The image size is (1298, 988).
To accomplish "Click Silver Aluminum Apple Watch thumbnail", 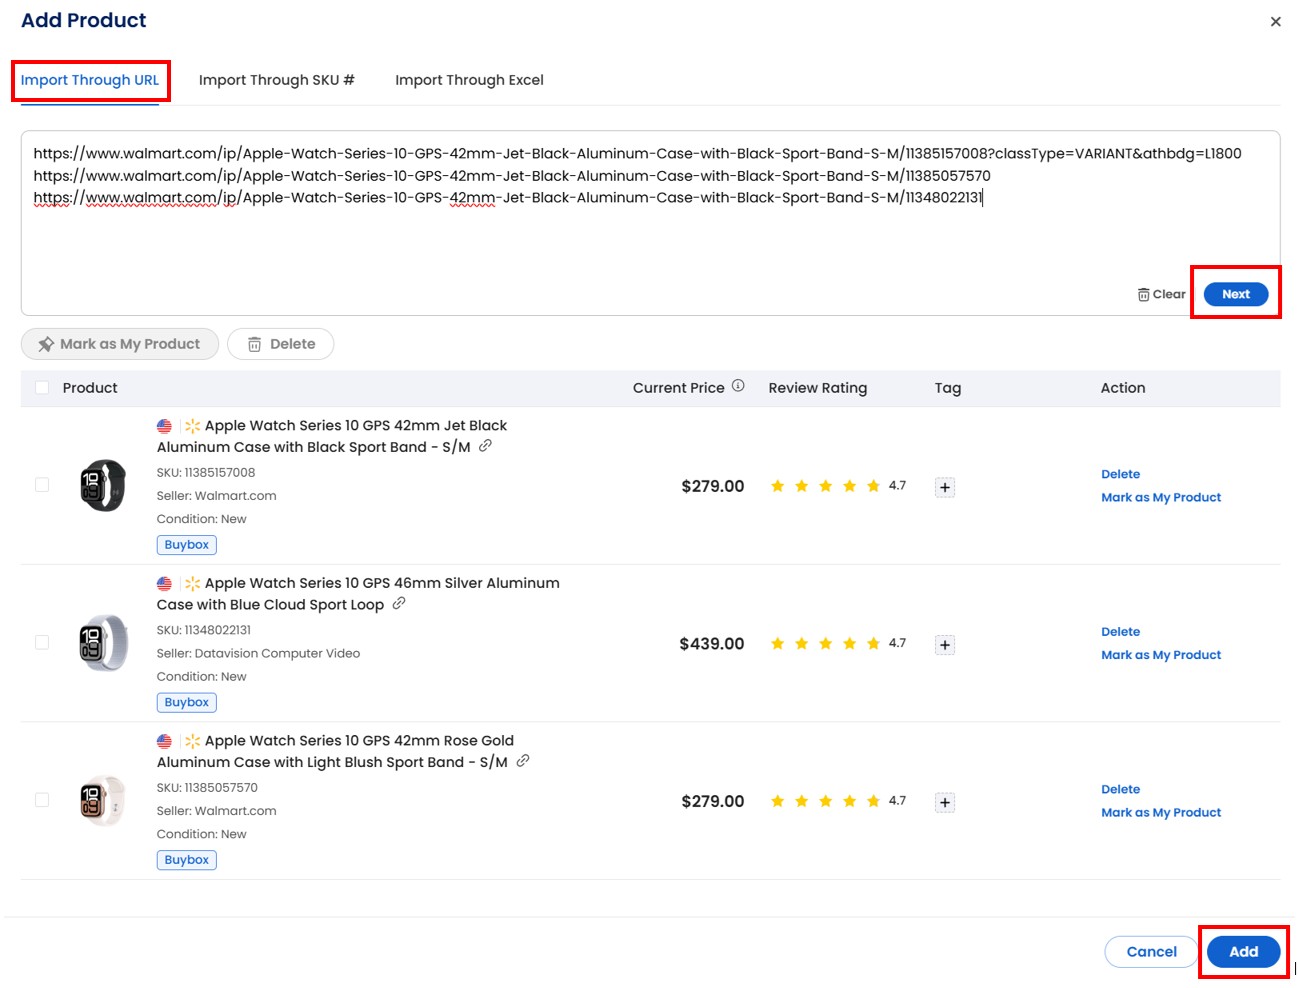I will click(103, 643).
